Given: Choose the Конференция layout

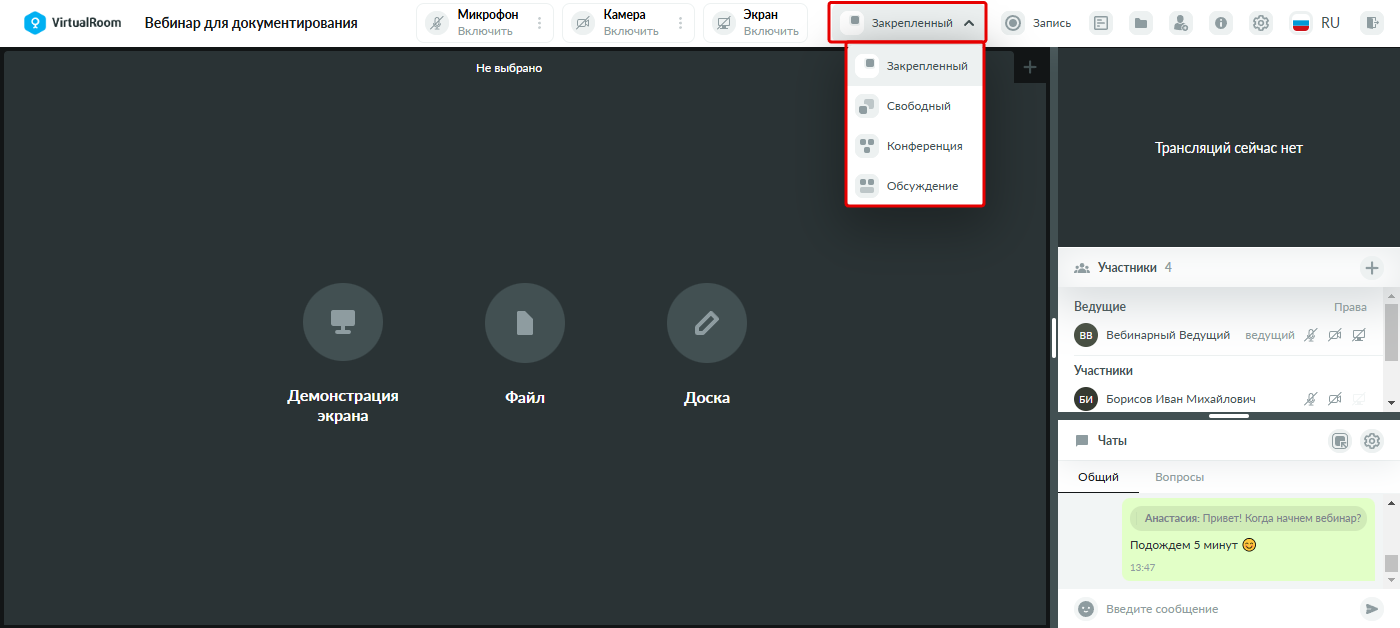Looking at the screenshot, I should tap(915, 146).
